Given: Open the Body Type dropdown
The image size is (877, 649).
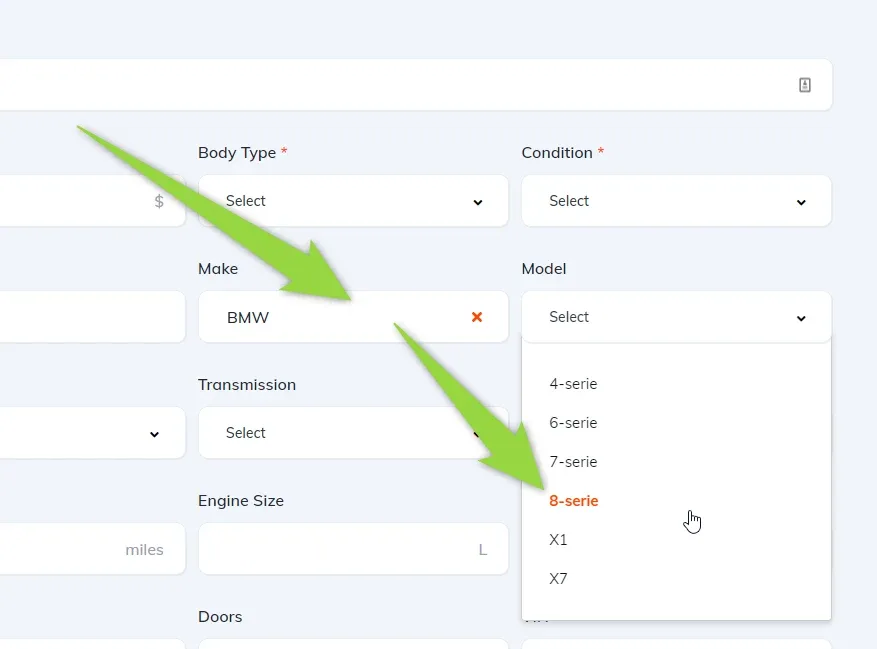Looking at the screenshot, I should 353,201.
